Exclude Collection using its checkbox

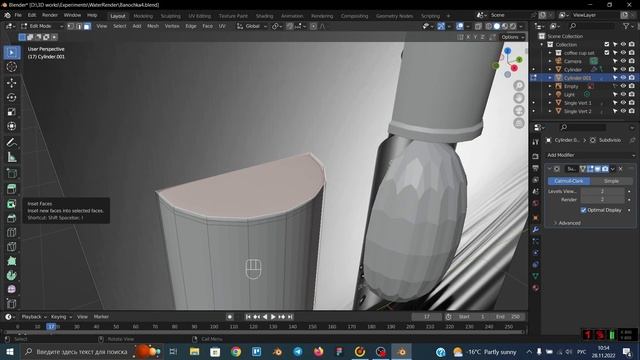pyautogui.click(x=607, y=44)
